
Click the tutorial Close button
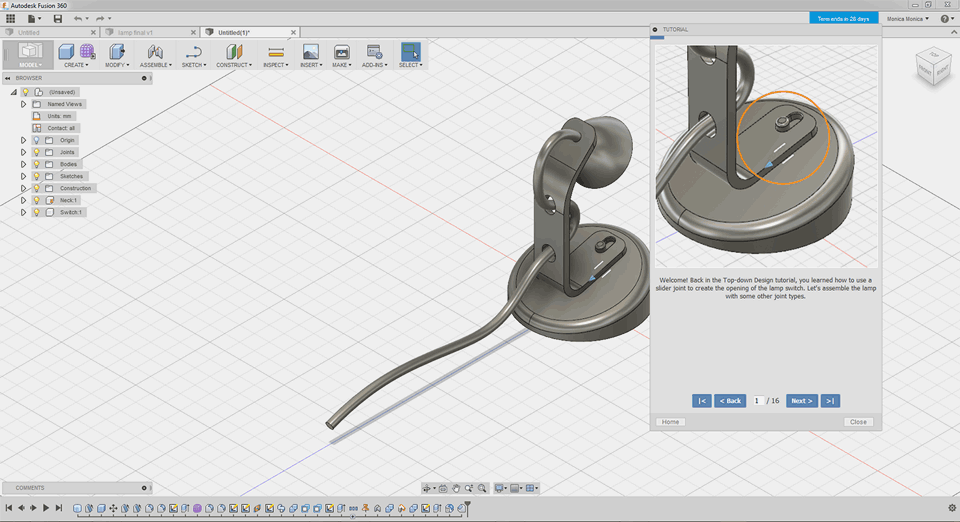click(x=858, y=422)
